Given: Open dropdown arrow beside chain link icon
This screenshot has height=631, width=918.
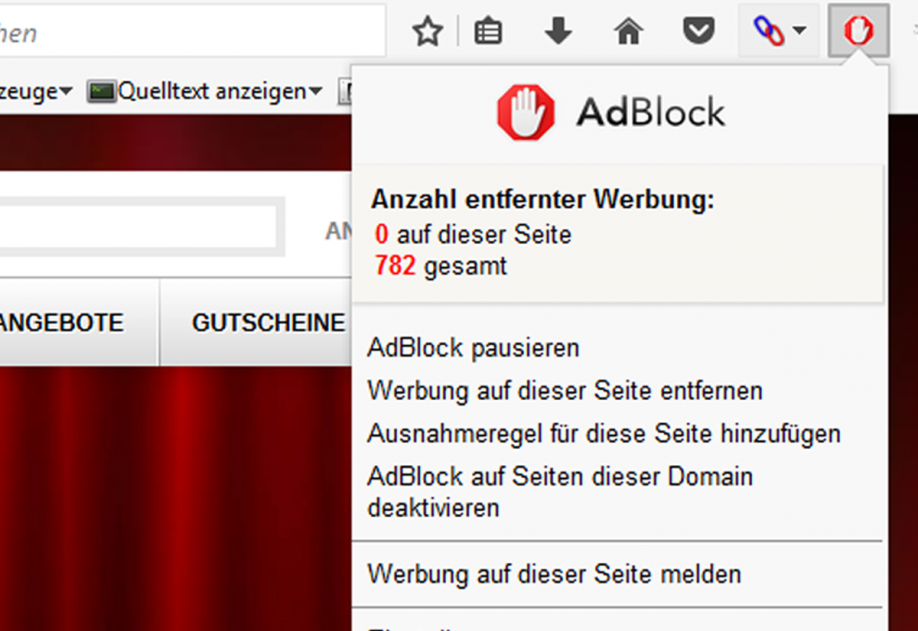Looking at the screenshot, I should pyautogui.click(x=799, y=32).
